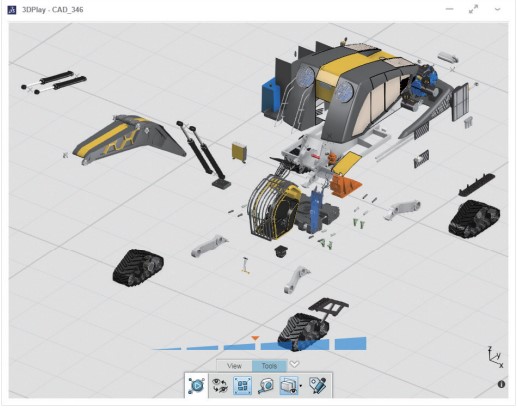Click the 3DPlay - CAD_346 widget title
518x409 pixels.
[53, 10]
